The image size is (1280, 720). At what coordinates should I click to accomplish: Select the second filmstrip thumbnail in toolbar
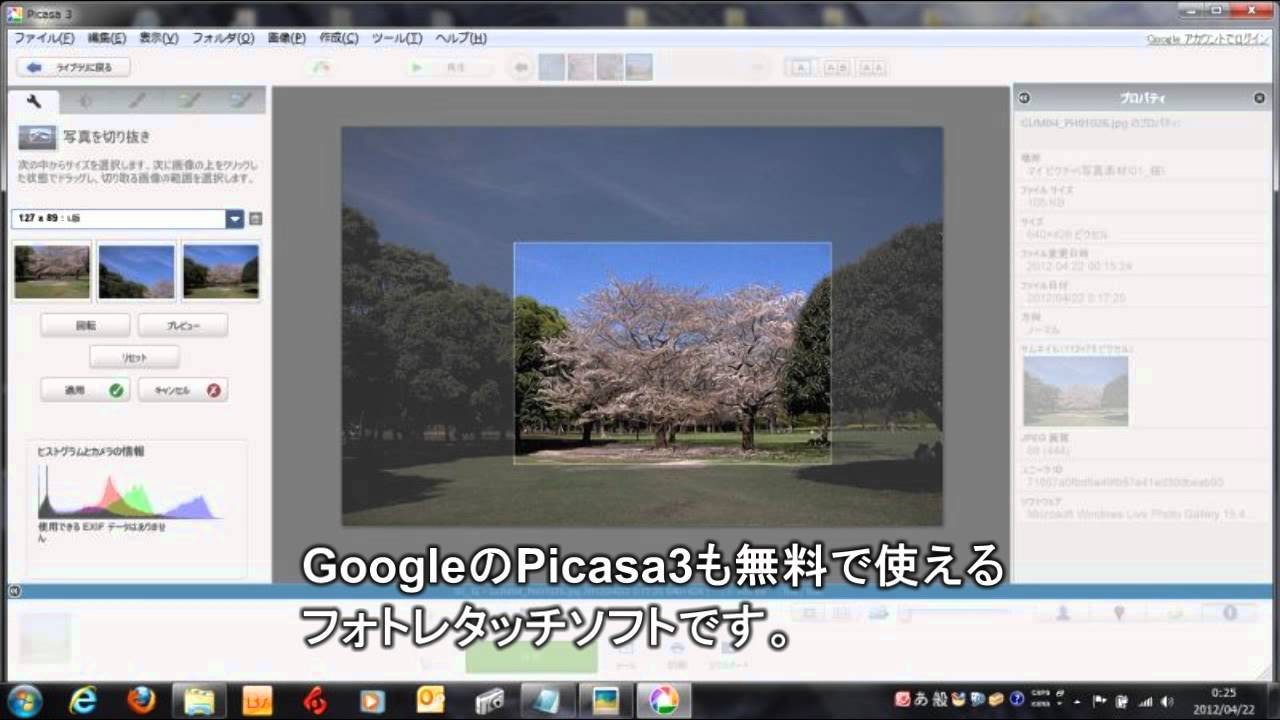(581, 67)
